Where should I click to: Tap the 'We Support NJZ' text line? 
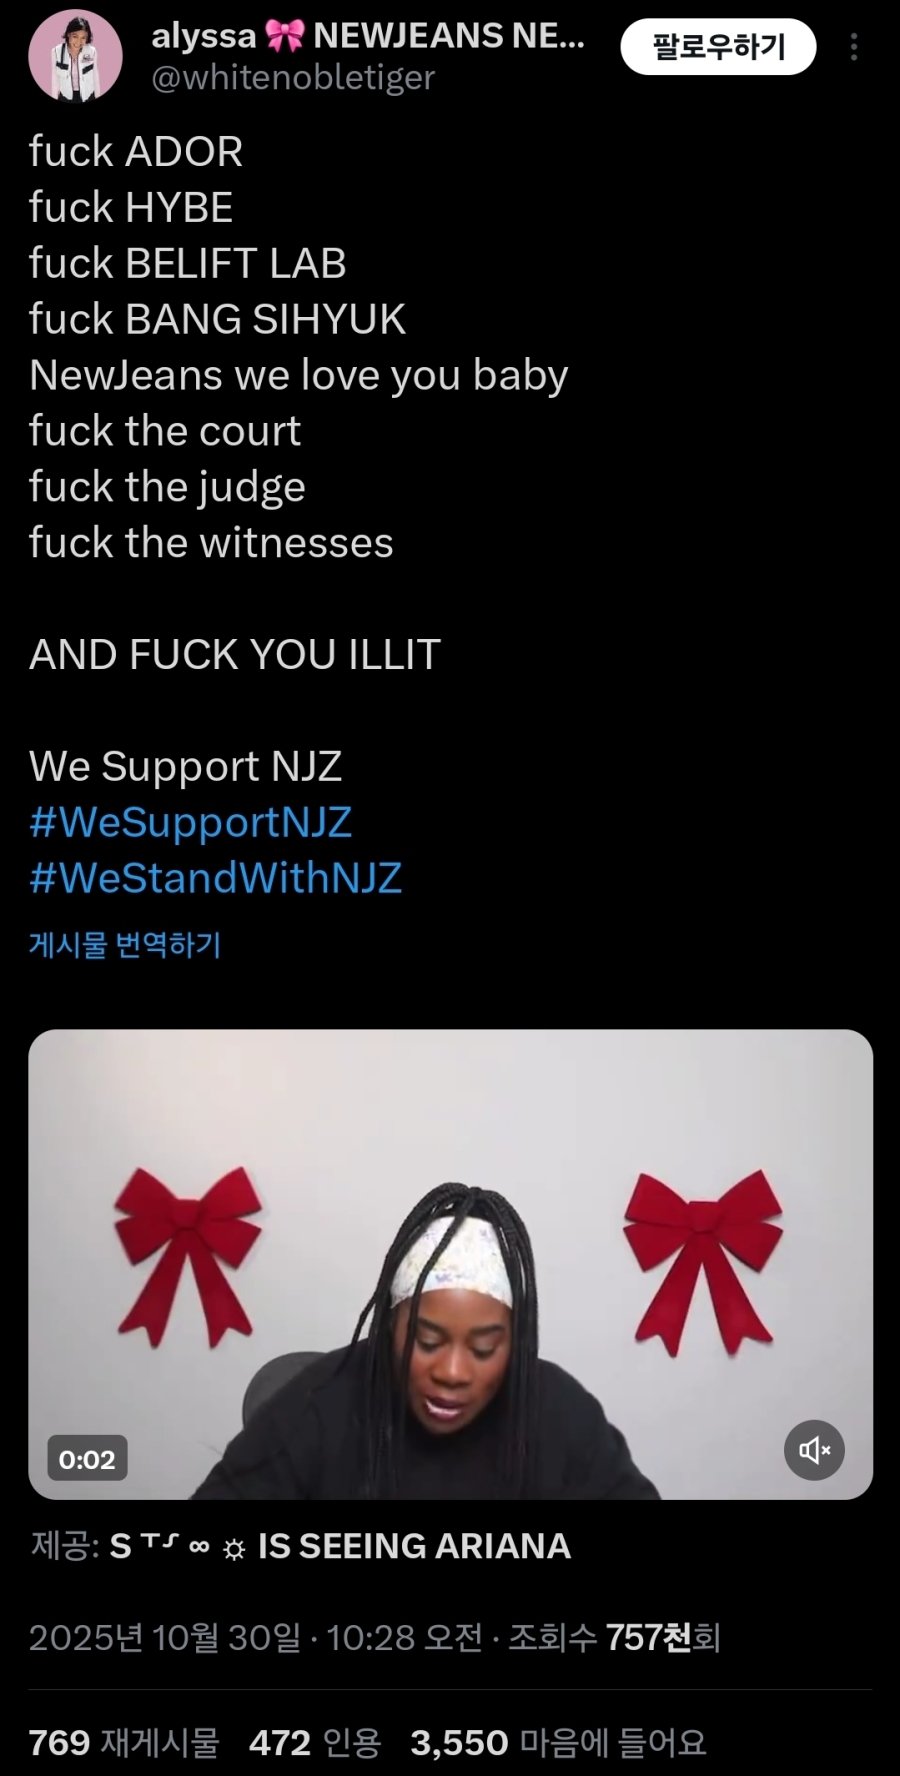(x=185, y=767)
